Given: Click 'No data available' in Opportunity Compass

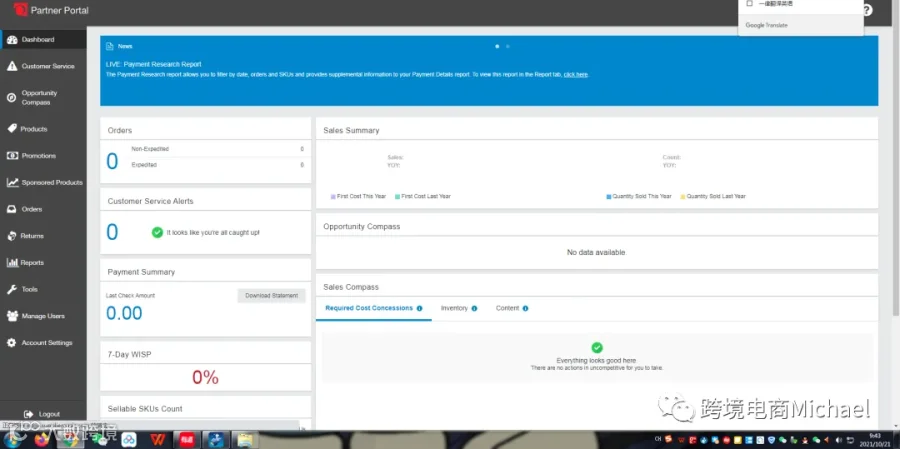Looking at the screenshot, I should [597, 253].
